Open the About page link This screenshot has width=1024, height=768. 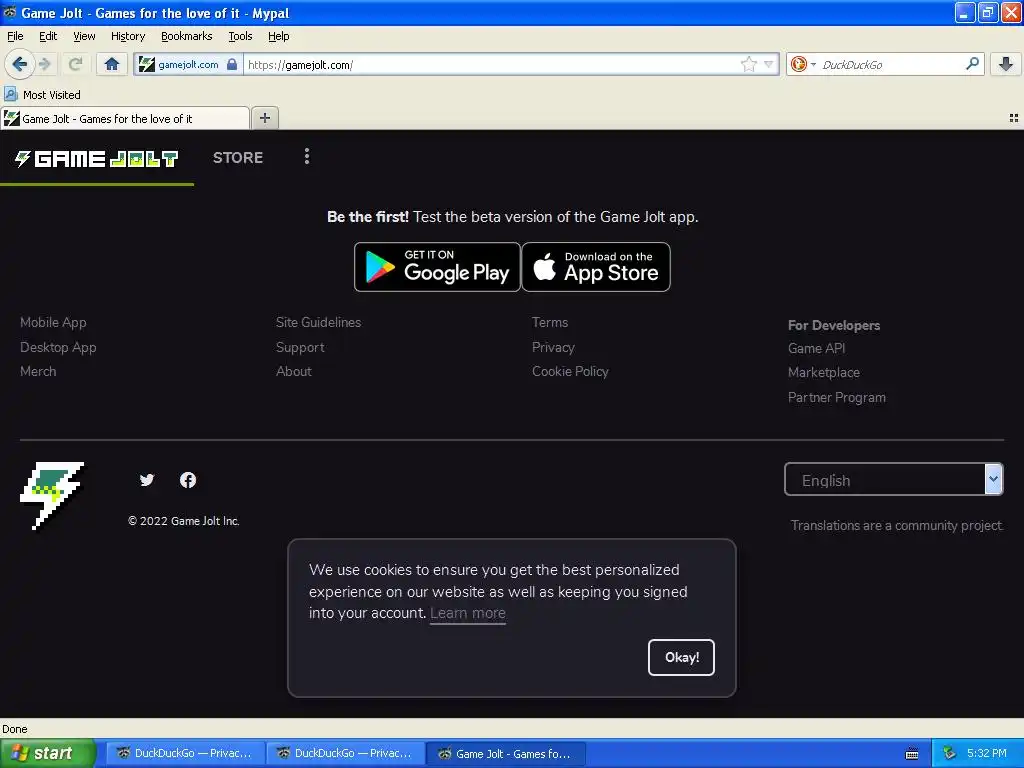[x=293, y=371]
